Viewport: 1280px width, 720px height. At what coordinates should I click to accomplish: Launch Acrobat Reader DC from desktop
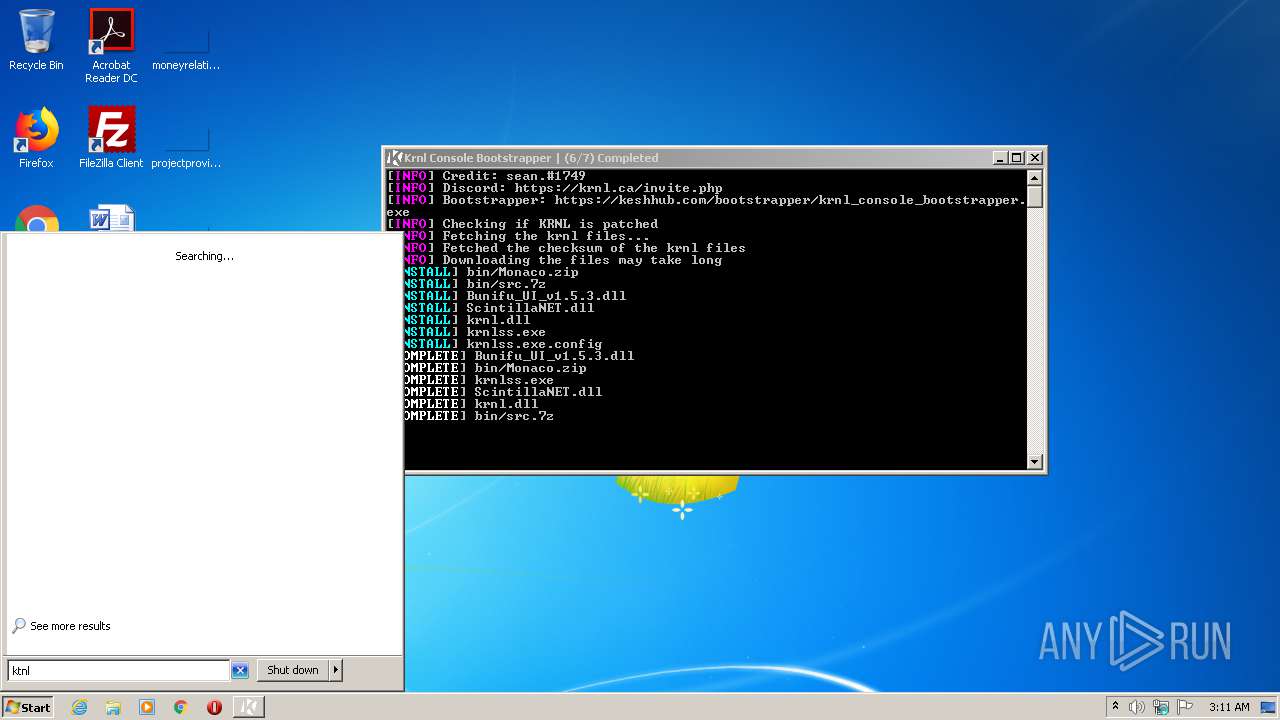click(x=111, y=46)
